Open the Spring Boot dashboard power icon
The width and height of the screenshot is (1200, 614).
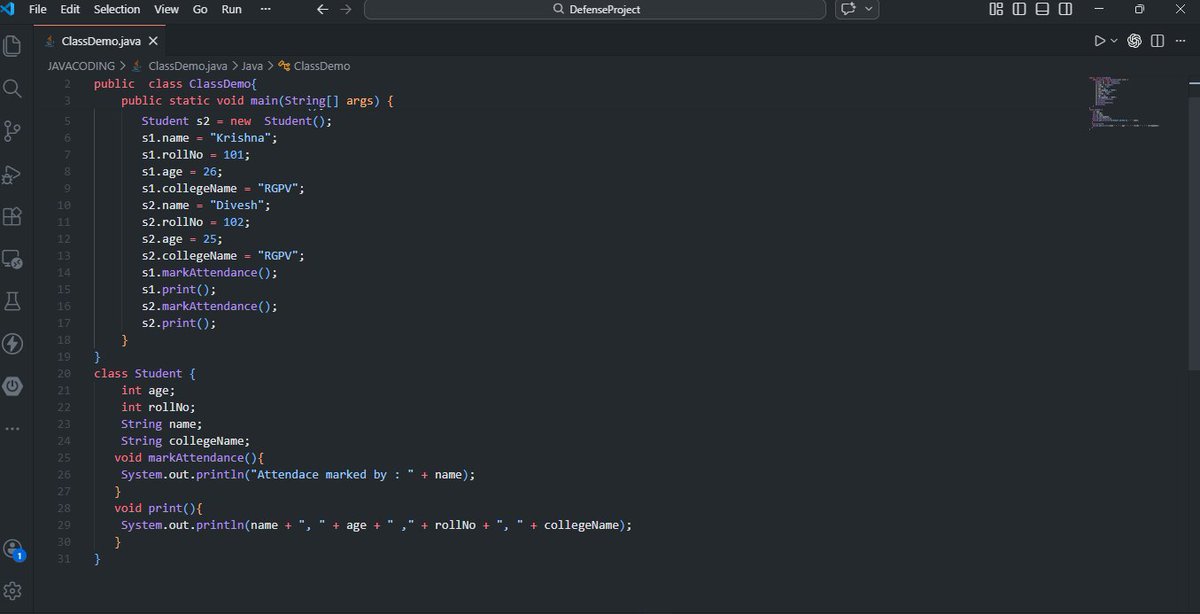[x=13, y=386]
